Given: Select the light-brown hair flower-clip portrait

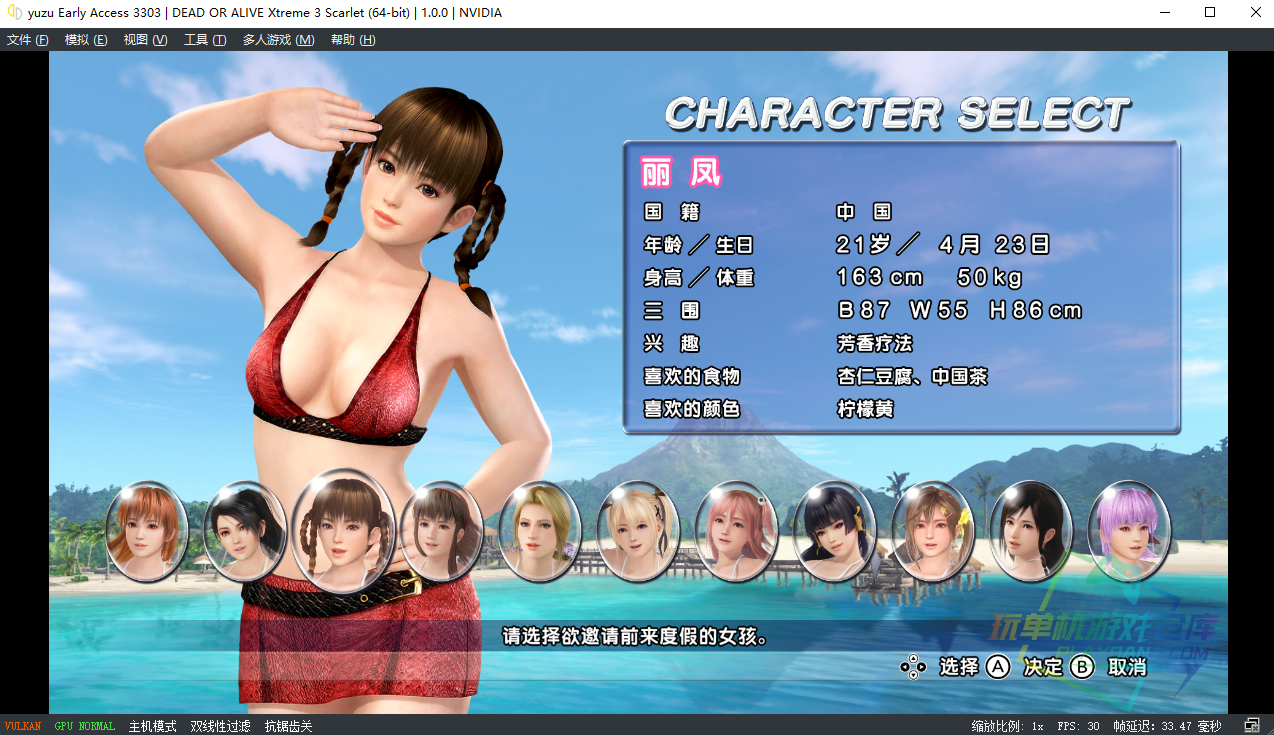Looking at the screenshot, I should [x=932, y=531].
